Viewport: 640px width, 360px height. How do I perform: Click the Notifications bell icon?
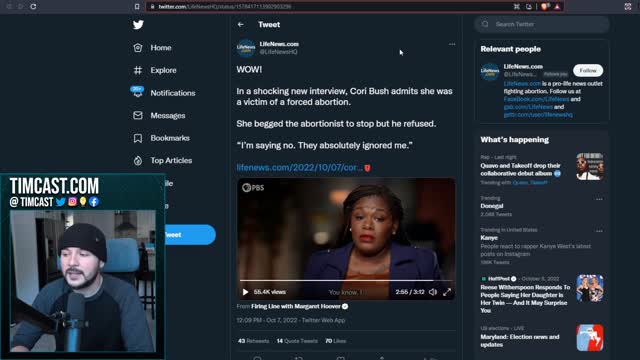point(138,93)
